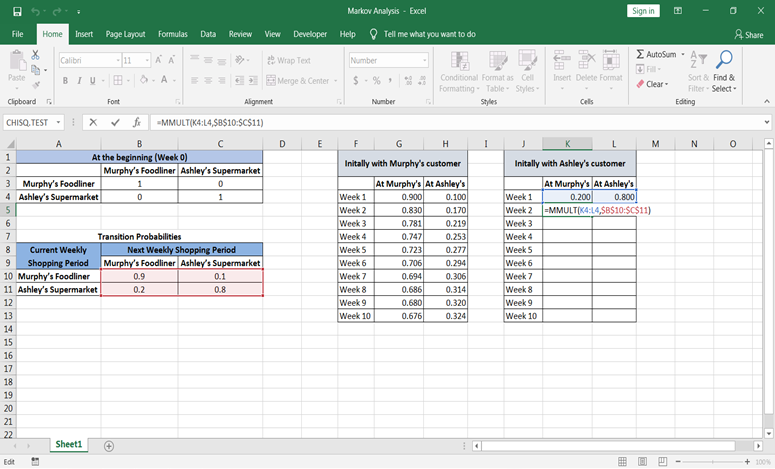This screenshot has width=775, height=469.
Task: Click the Increase Font Size icon
Action: pyautogui.click(x=159, y=60)
